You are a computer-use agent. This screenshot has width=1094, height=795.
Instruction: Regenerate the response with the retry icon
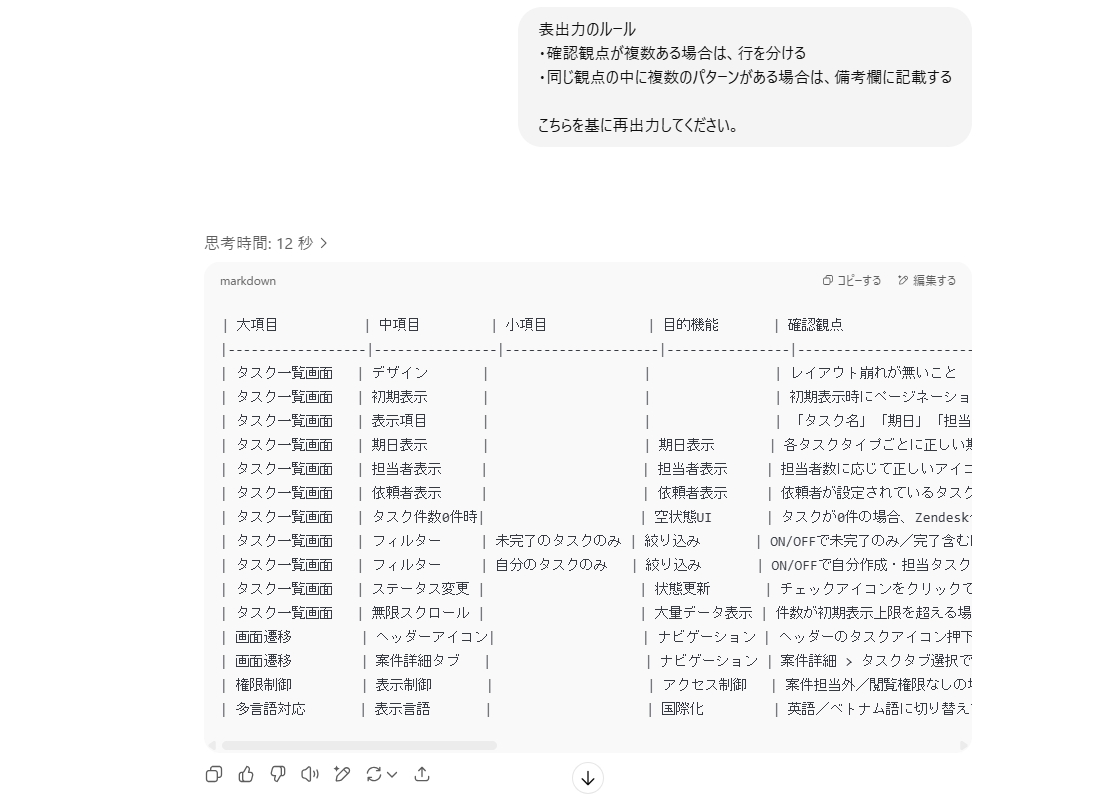tap(374, 774)
